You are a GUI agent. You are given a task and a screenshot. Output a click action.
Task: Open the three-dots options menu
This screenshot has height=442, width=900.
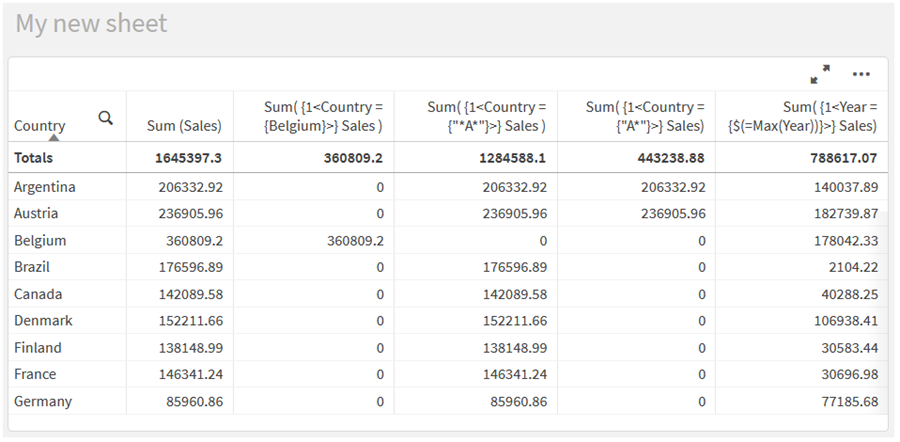(861, 74)
